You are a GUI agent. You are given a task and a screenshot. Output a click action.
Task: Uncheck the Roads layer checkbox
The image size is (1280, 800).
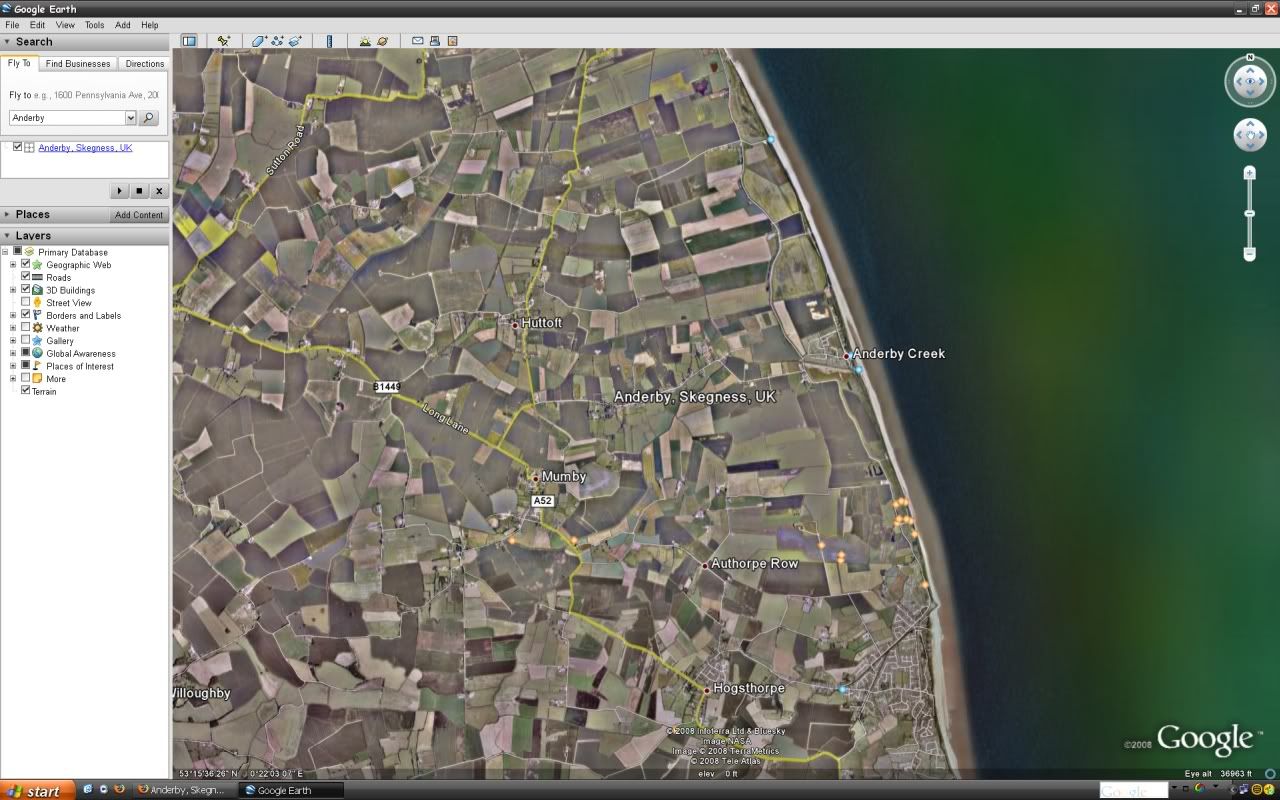pos(26,277)
